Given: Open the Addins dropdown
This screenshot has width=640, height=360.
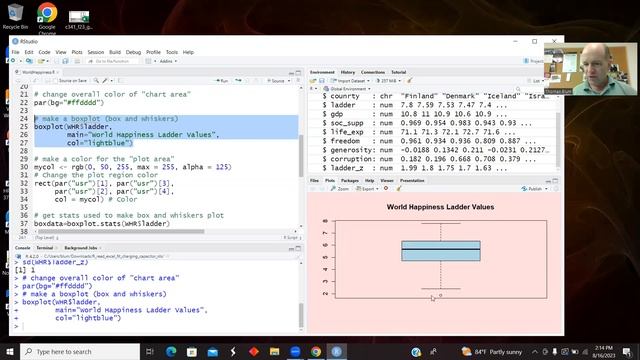Looking at the screenshot, I should [168, 61].
